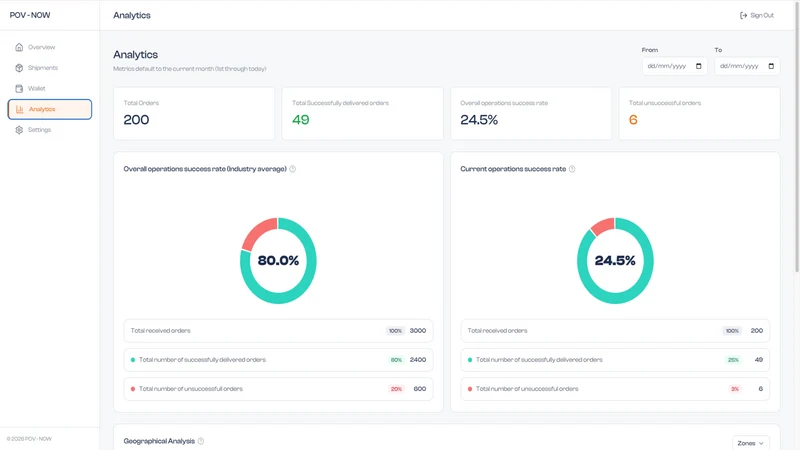This screenshot has width=800, height=450.
Task: Click the page vertical scrollbar
Action: click(797, 138)
